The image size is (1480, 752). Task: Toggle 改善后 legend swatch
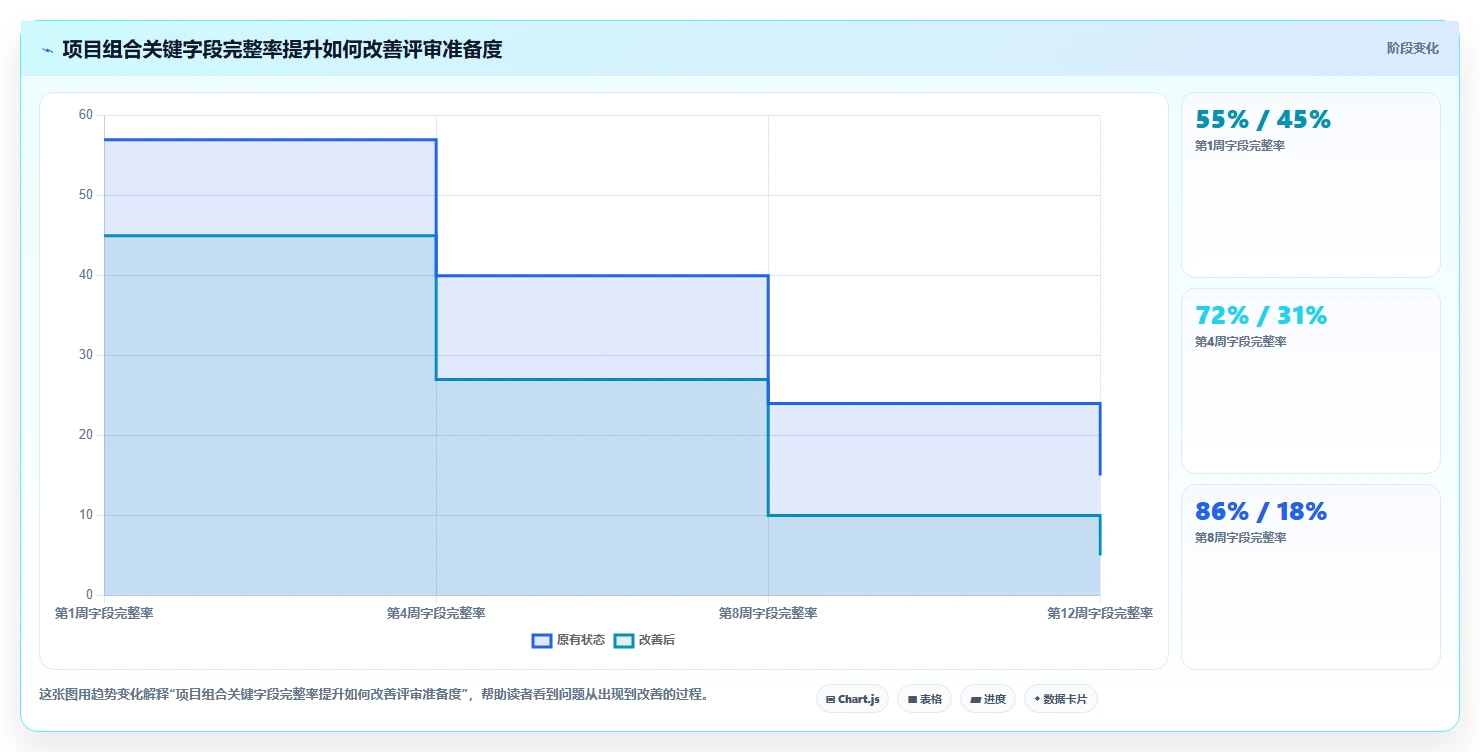click(x=624, y=640)
